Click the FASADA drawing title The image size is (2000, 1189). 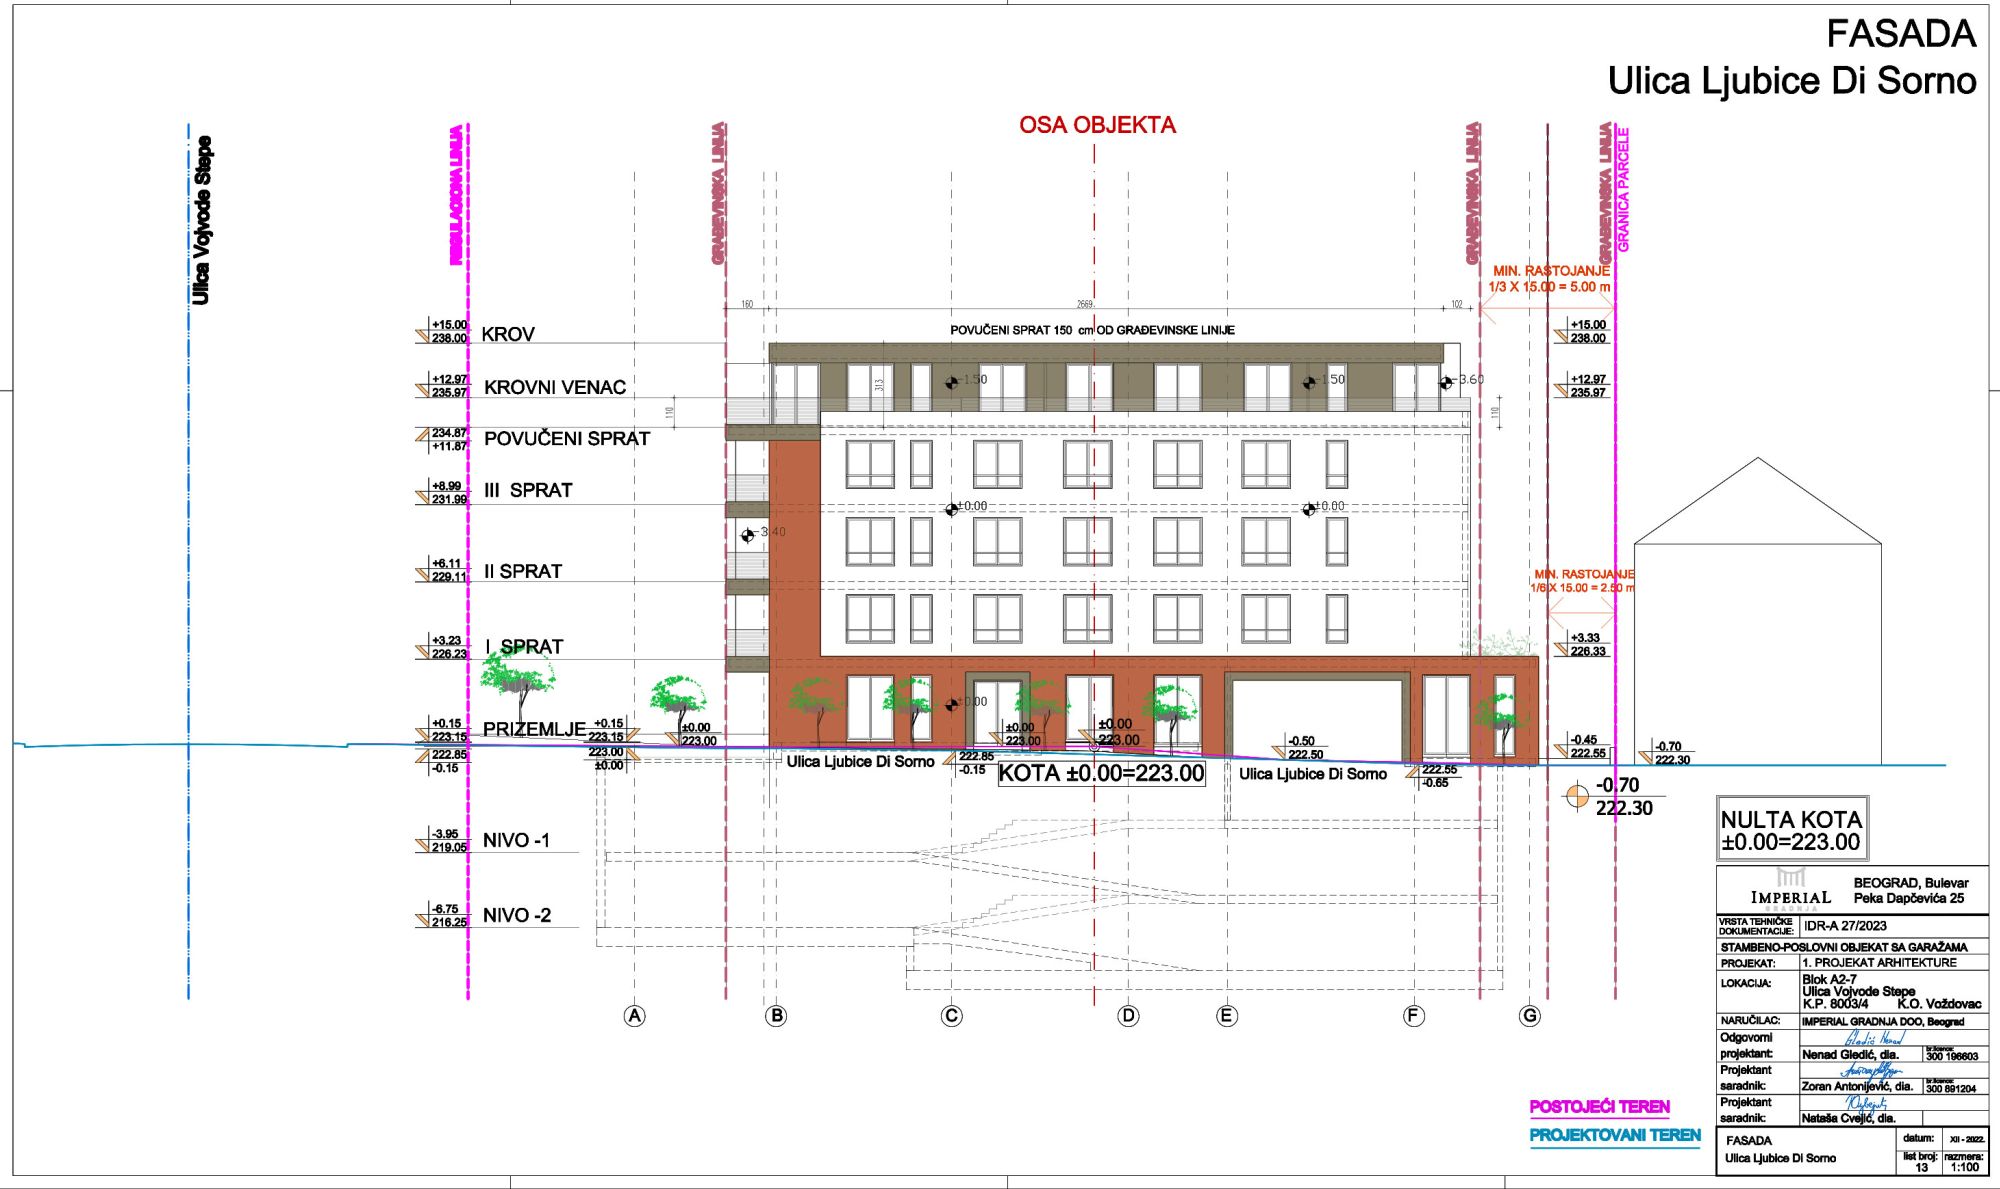[1900, 35]
